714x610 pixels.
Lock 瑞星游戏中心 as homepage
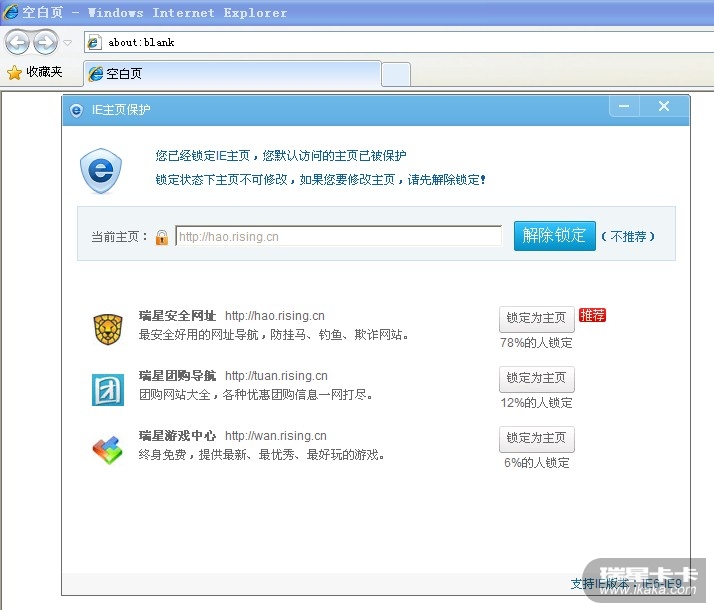point(536,438)
